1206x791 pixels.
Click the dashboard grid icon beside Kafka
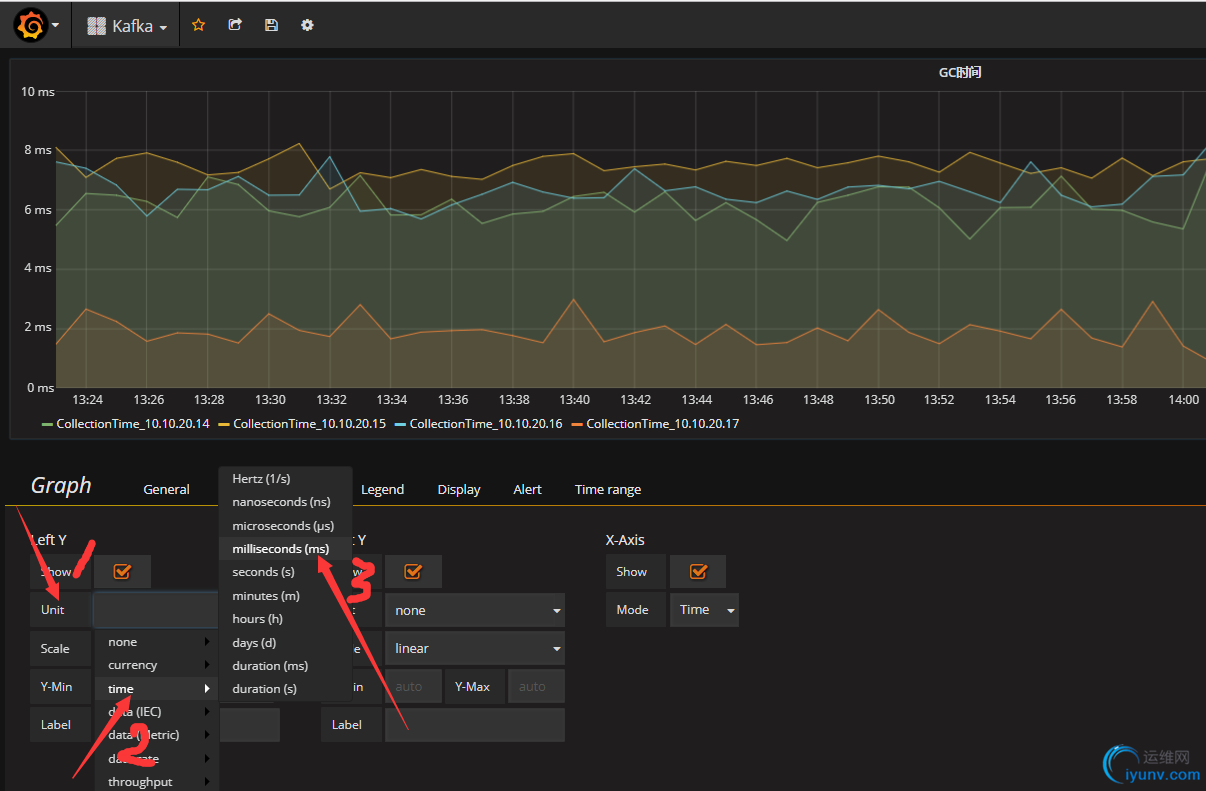(x=96, y=27)
